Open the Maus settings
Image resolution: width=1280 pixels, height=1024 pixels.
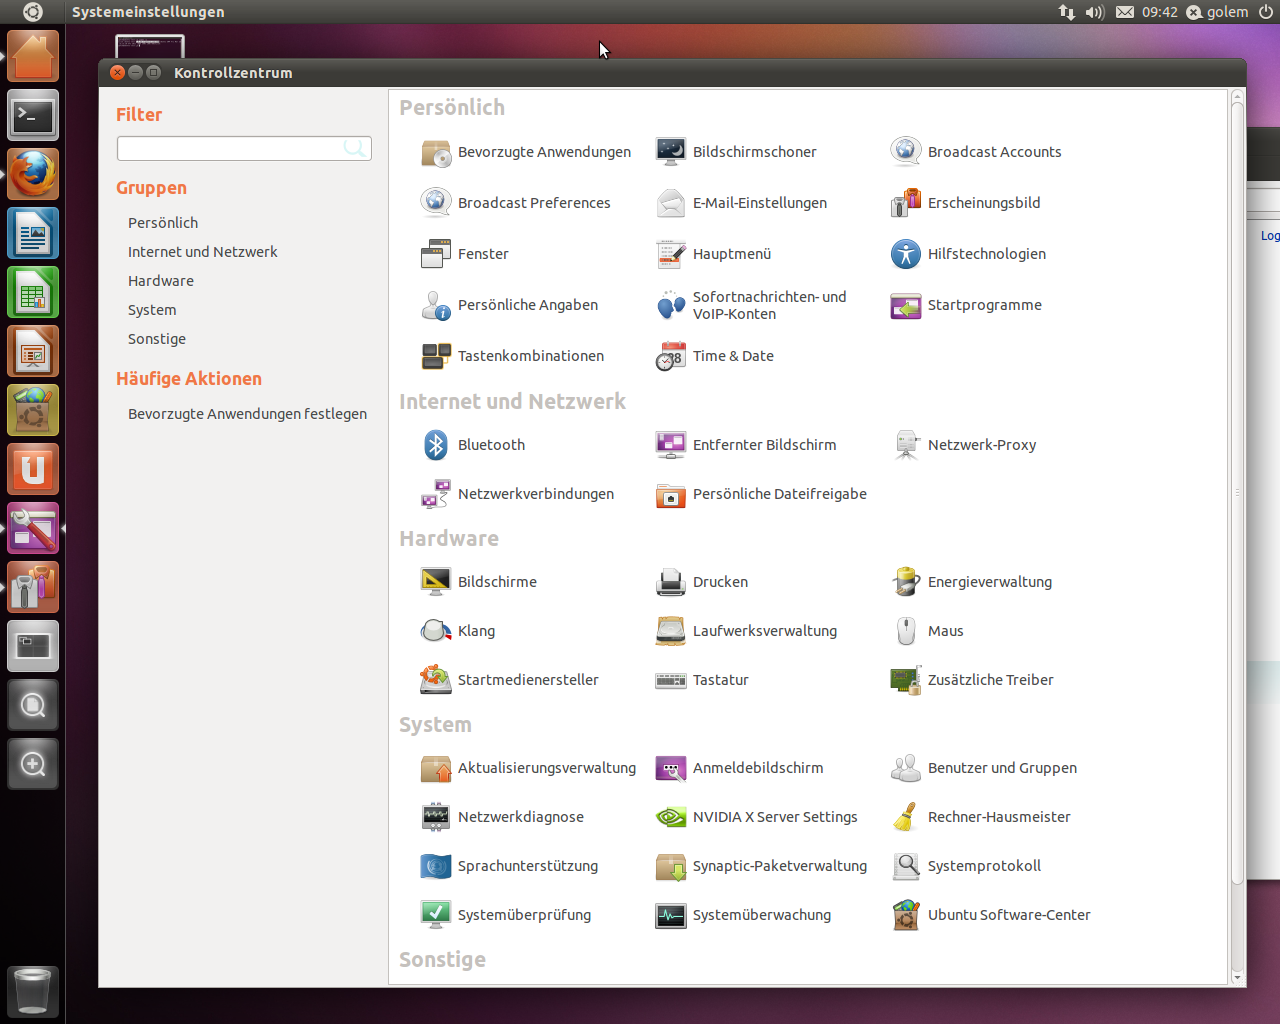pyautogui.click(x=944, y=631)
